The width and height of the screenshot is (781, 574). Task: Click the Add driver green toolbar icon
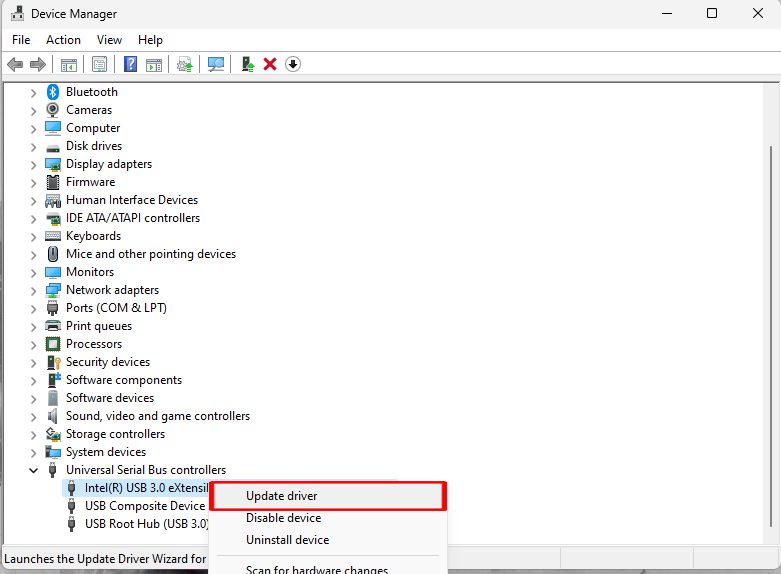tap(248, 64)
